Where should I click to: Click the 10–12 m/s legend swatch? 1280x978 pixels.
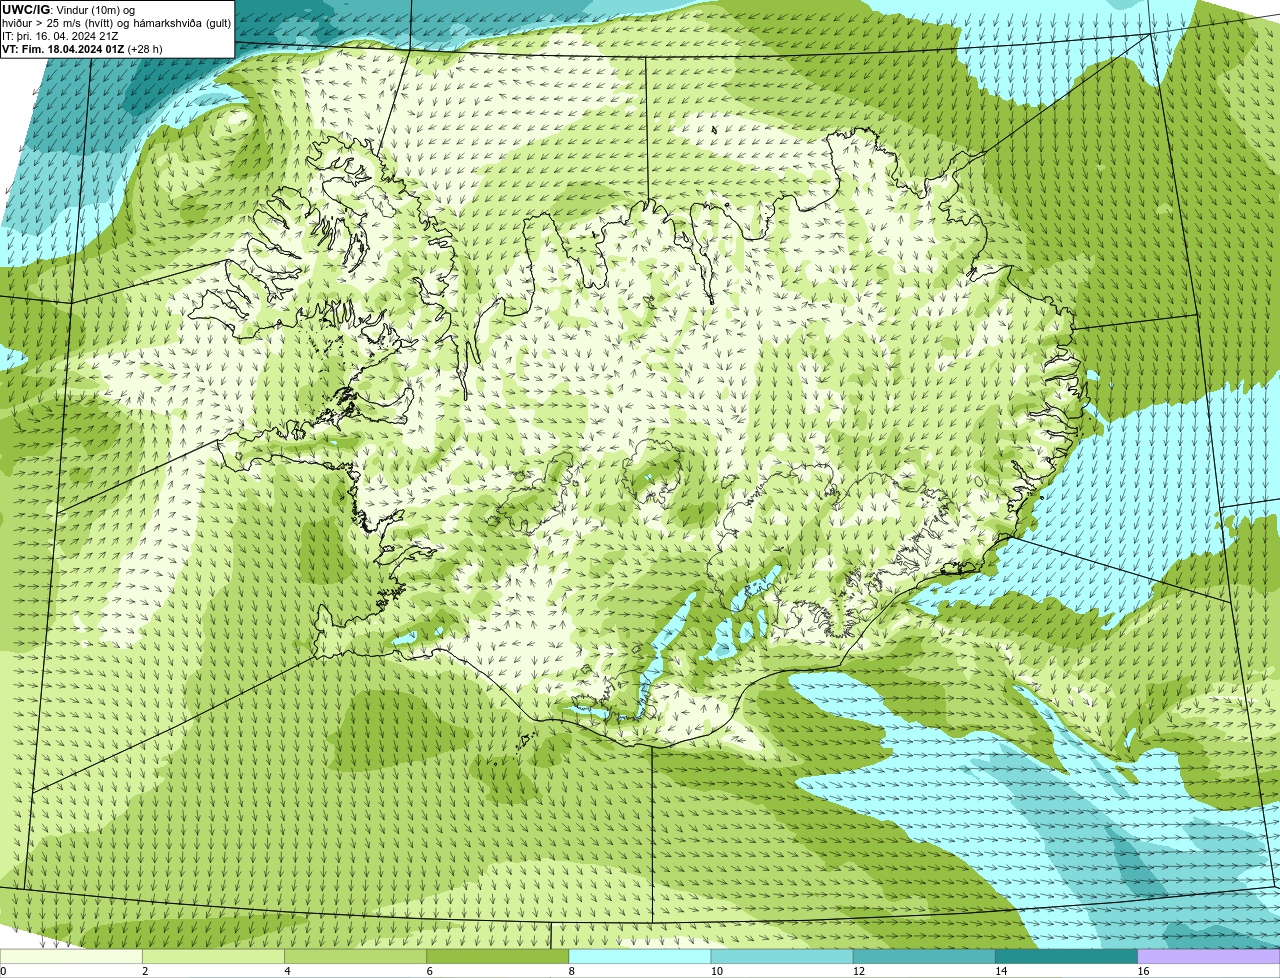(x=782, y=956)
